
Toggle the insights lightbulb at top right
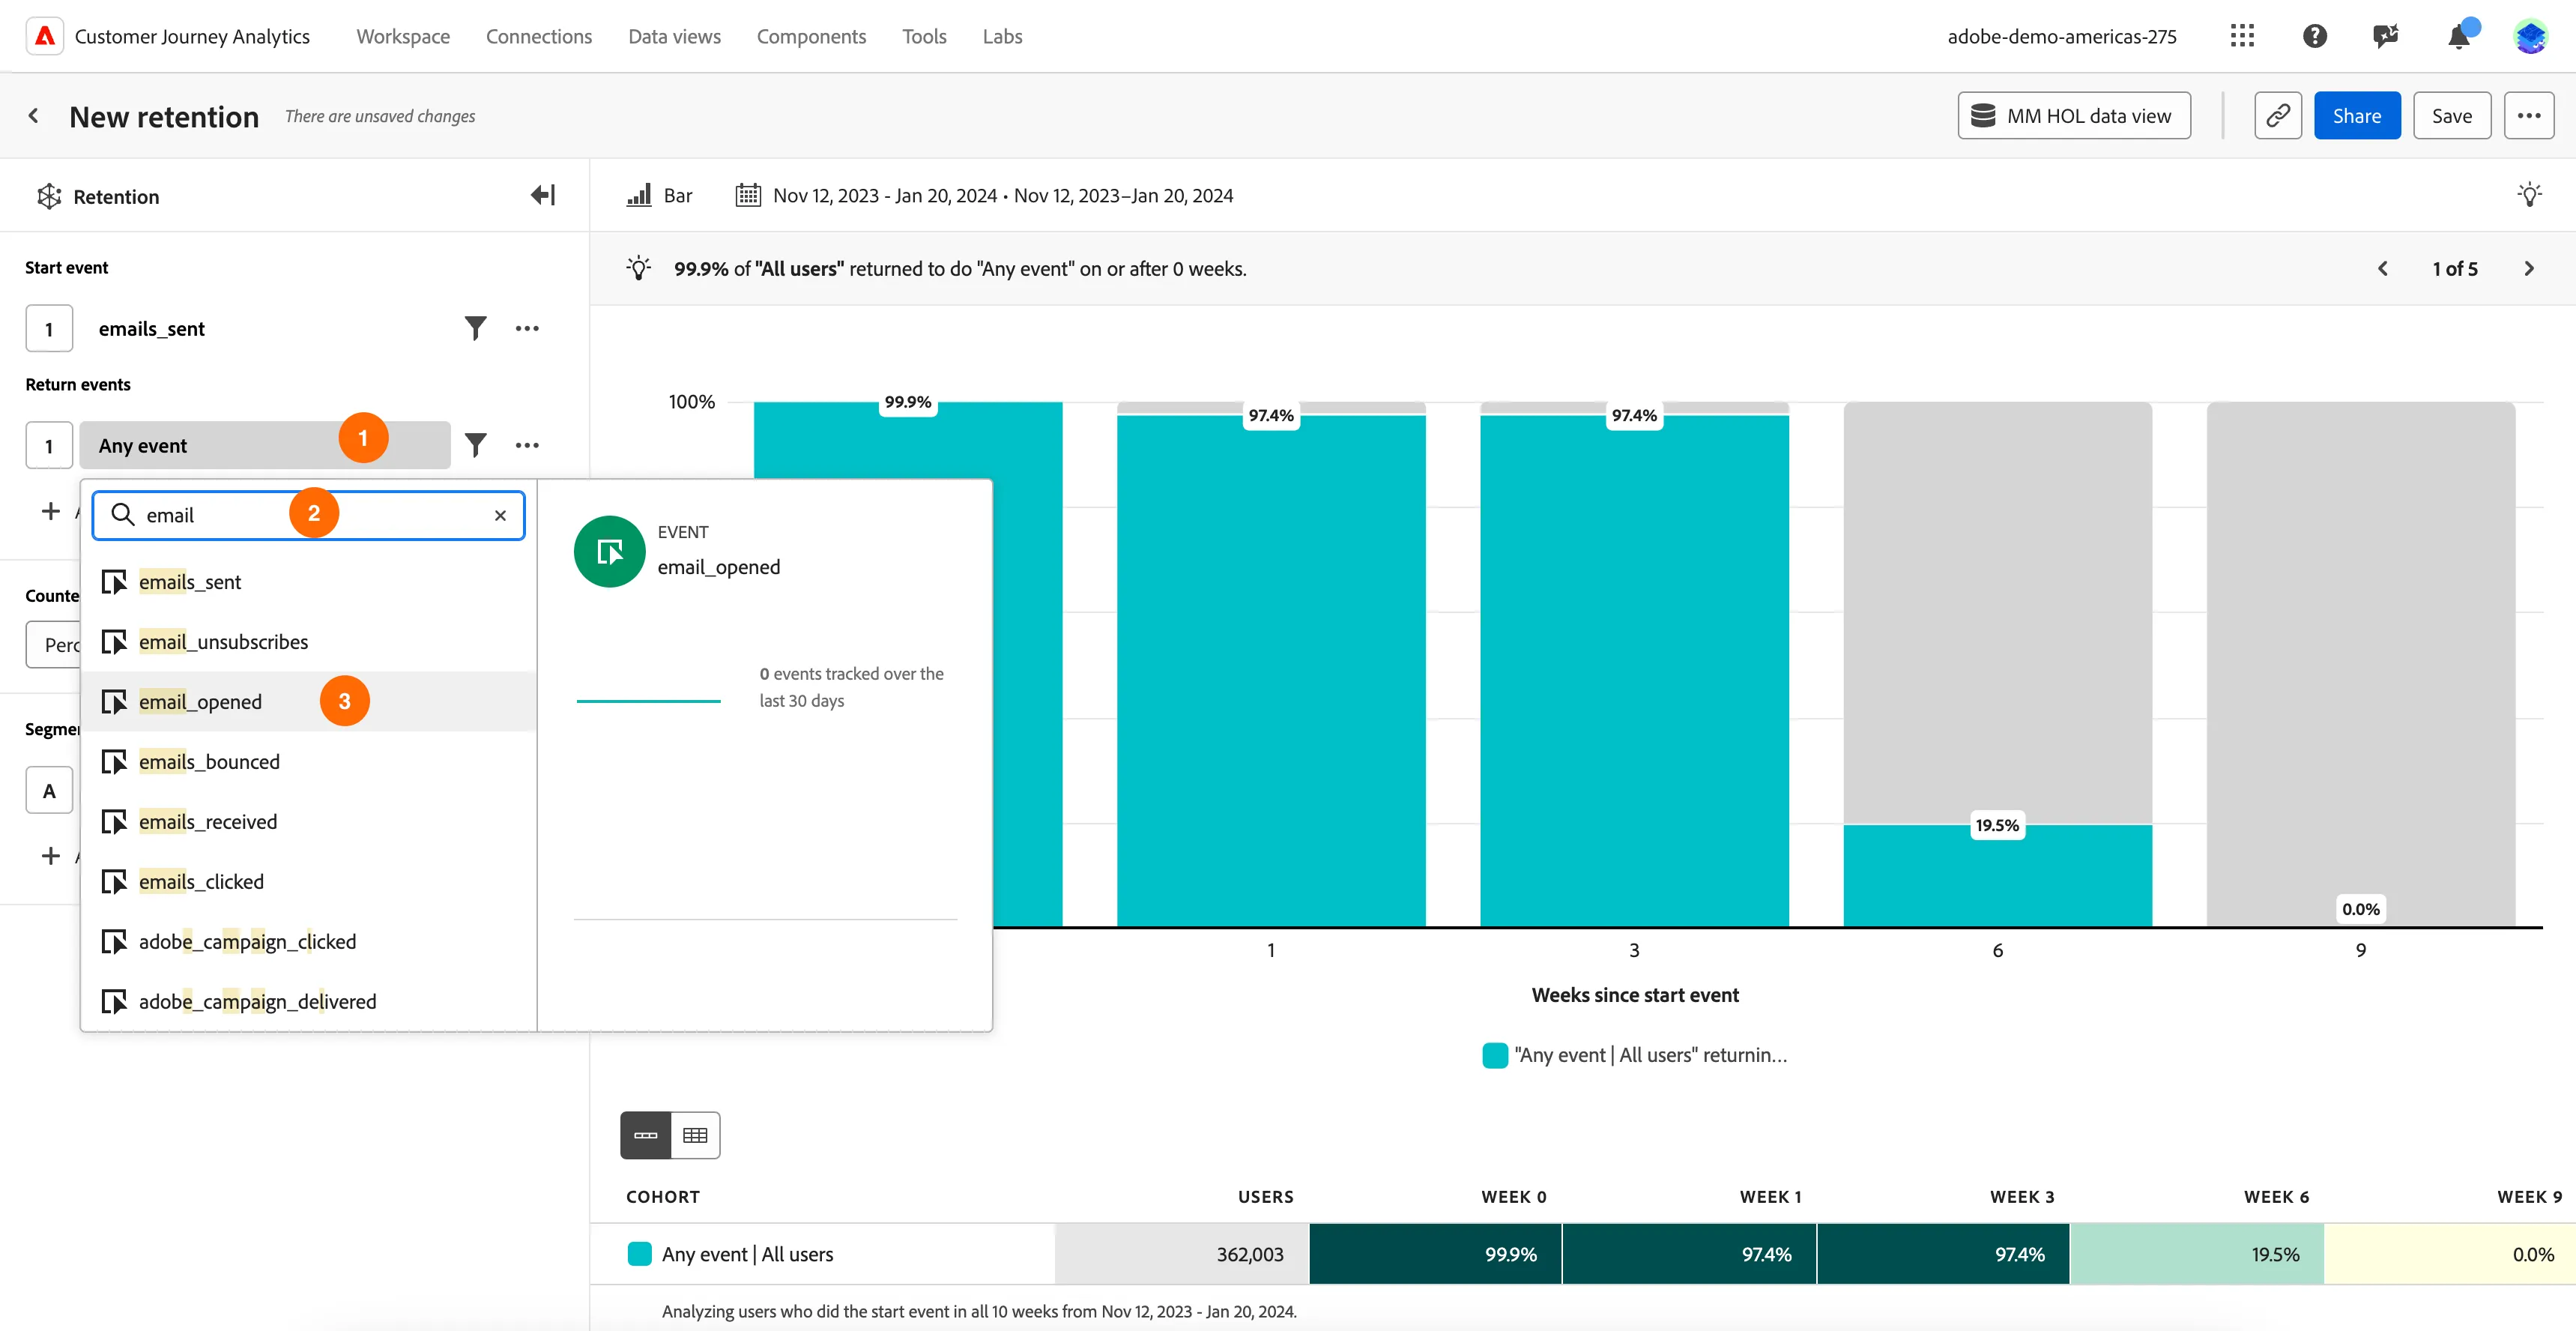[2529, 195]
